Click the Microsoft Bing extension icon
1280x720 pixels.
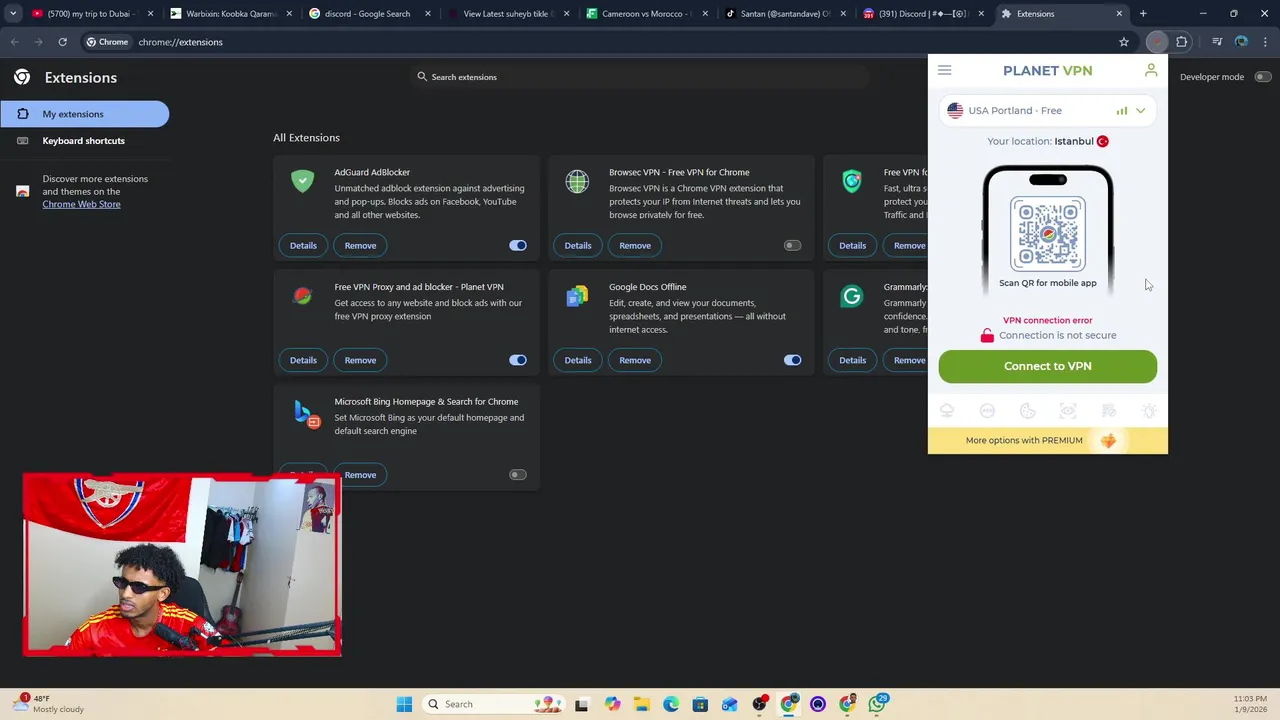point(306,413)
